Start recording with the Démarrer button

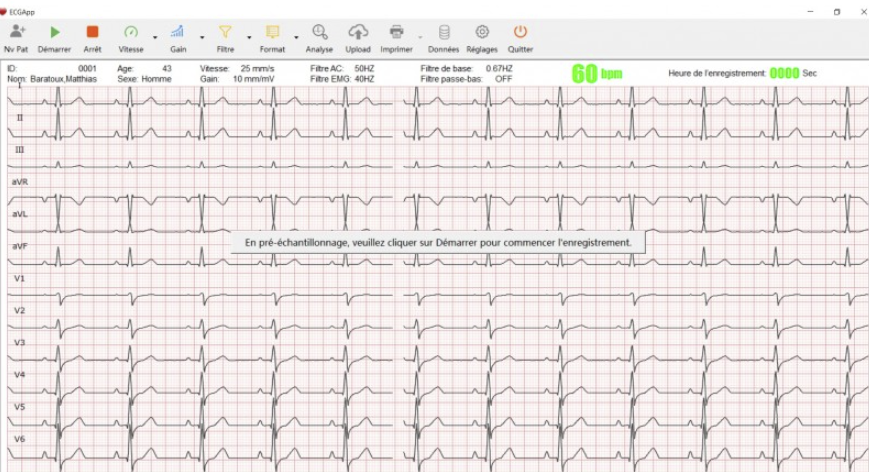coord(54,33)
